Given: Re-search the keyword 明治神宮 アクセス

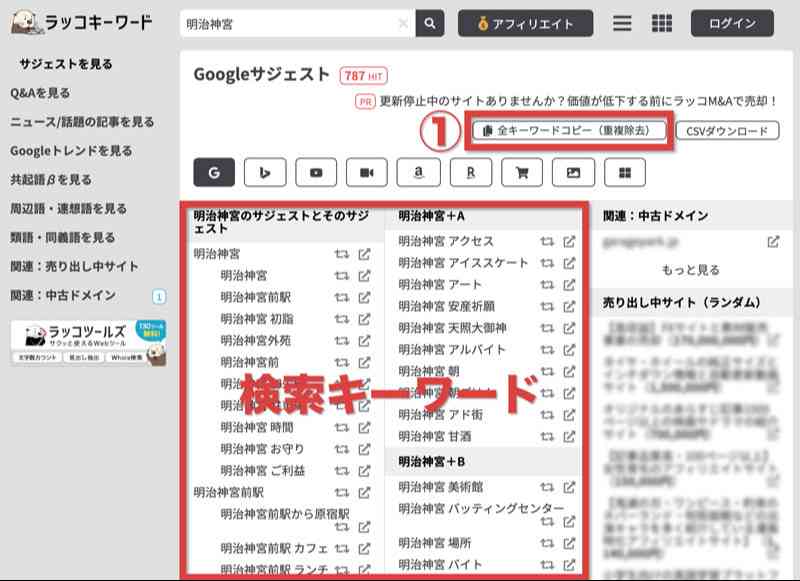Looking at the screenshot, I should point(547,241).
